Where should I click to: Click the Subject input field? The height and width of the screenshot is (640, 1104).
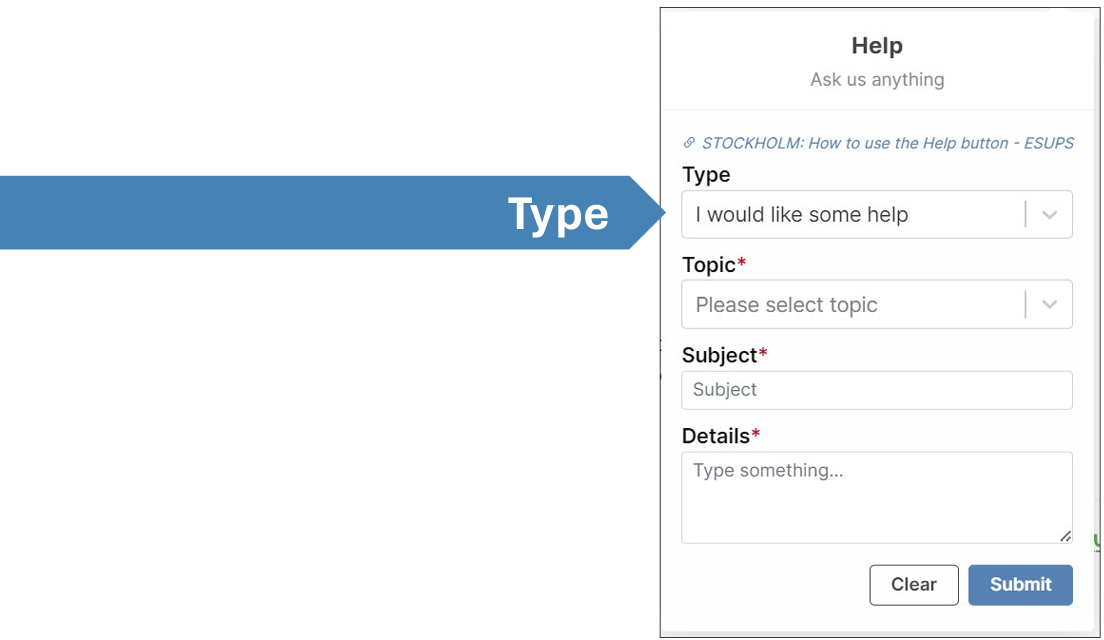pyautogui.click(x=877, y=390)
